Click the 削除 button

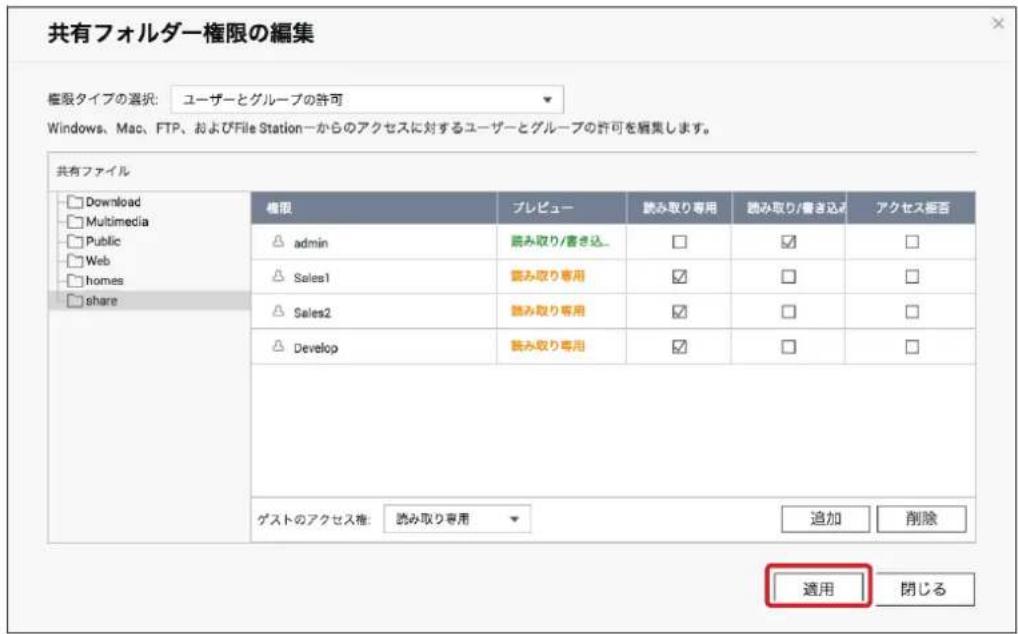coord(921,518)
